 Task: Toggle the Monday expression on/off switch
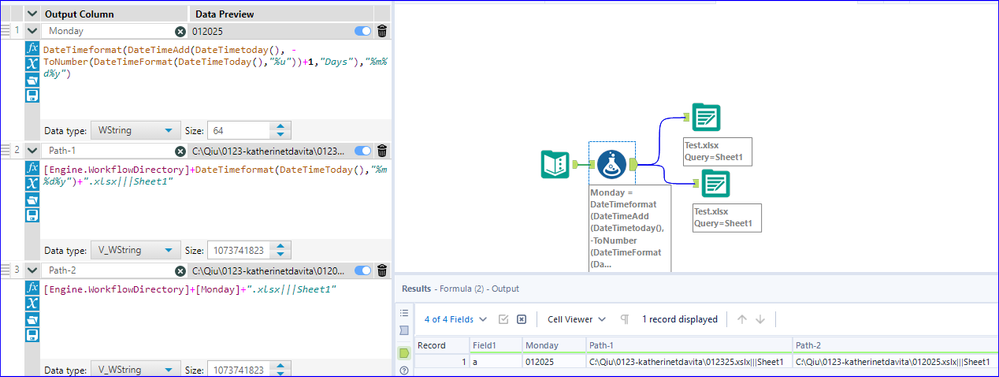click(363, 31)
